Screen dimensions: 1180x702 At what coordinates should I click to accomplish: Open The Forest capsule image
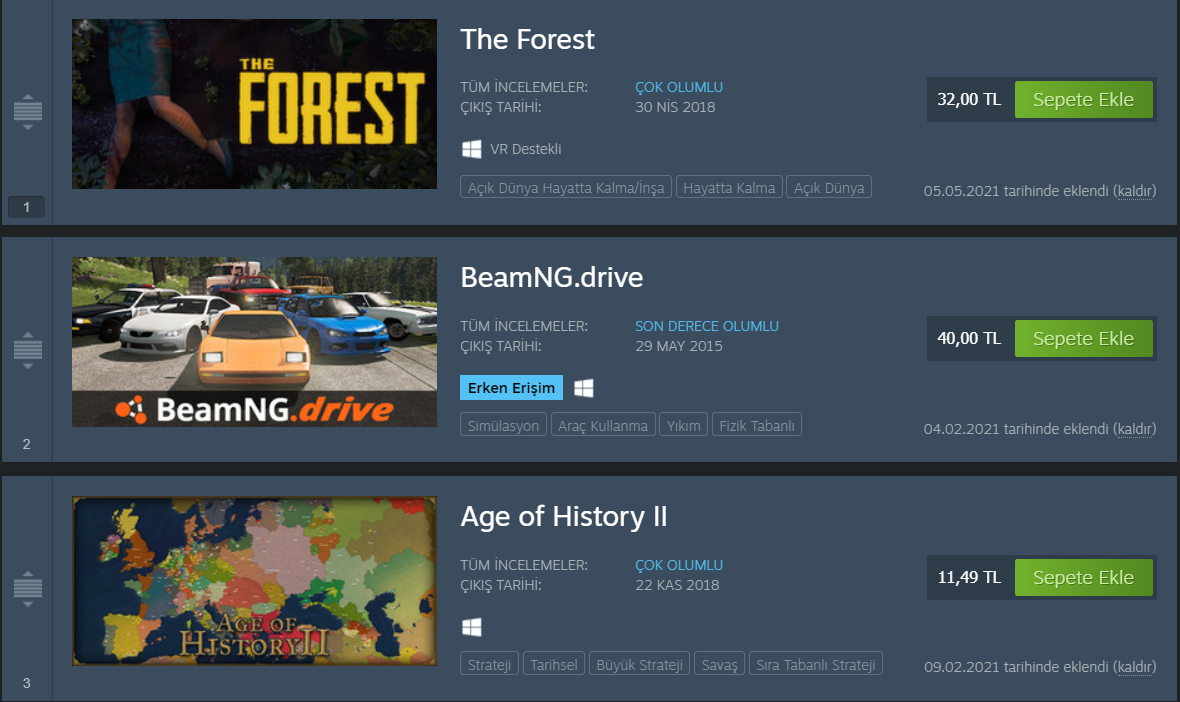[x=254, y=104]
